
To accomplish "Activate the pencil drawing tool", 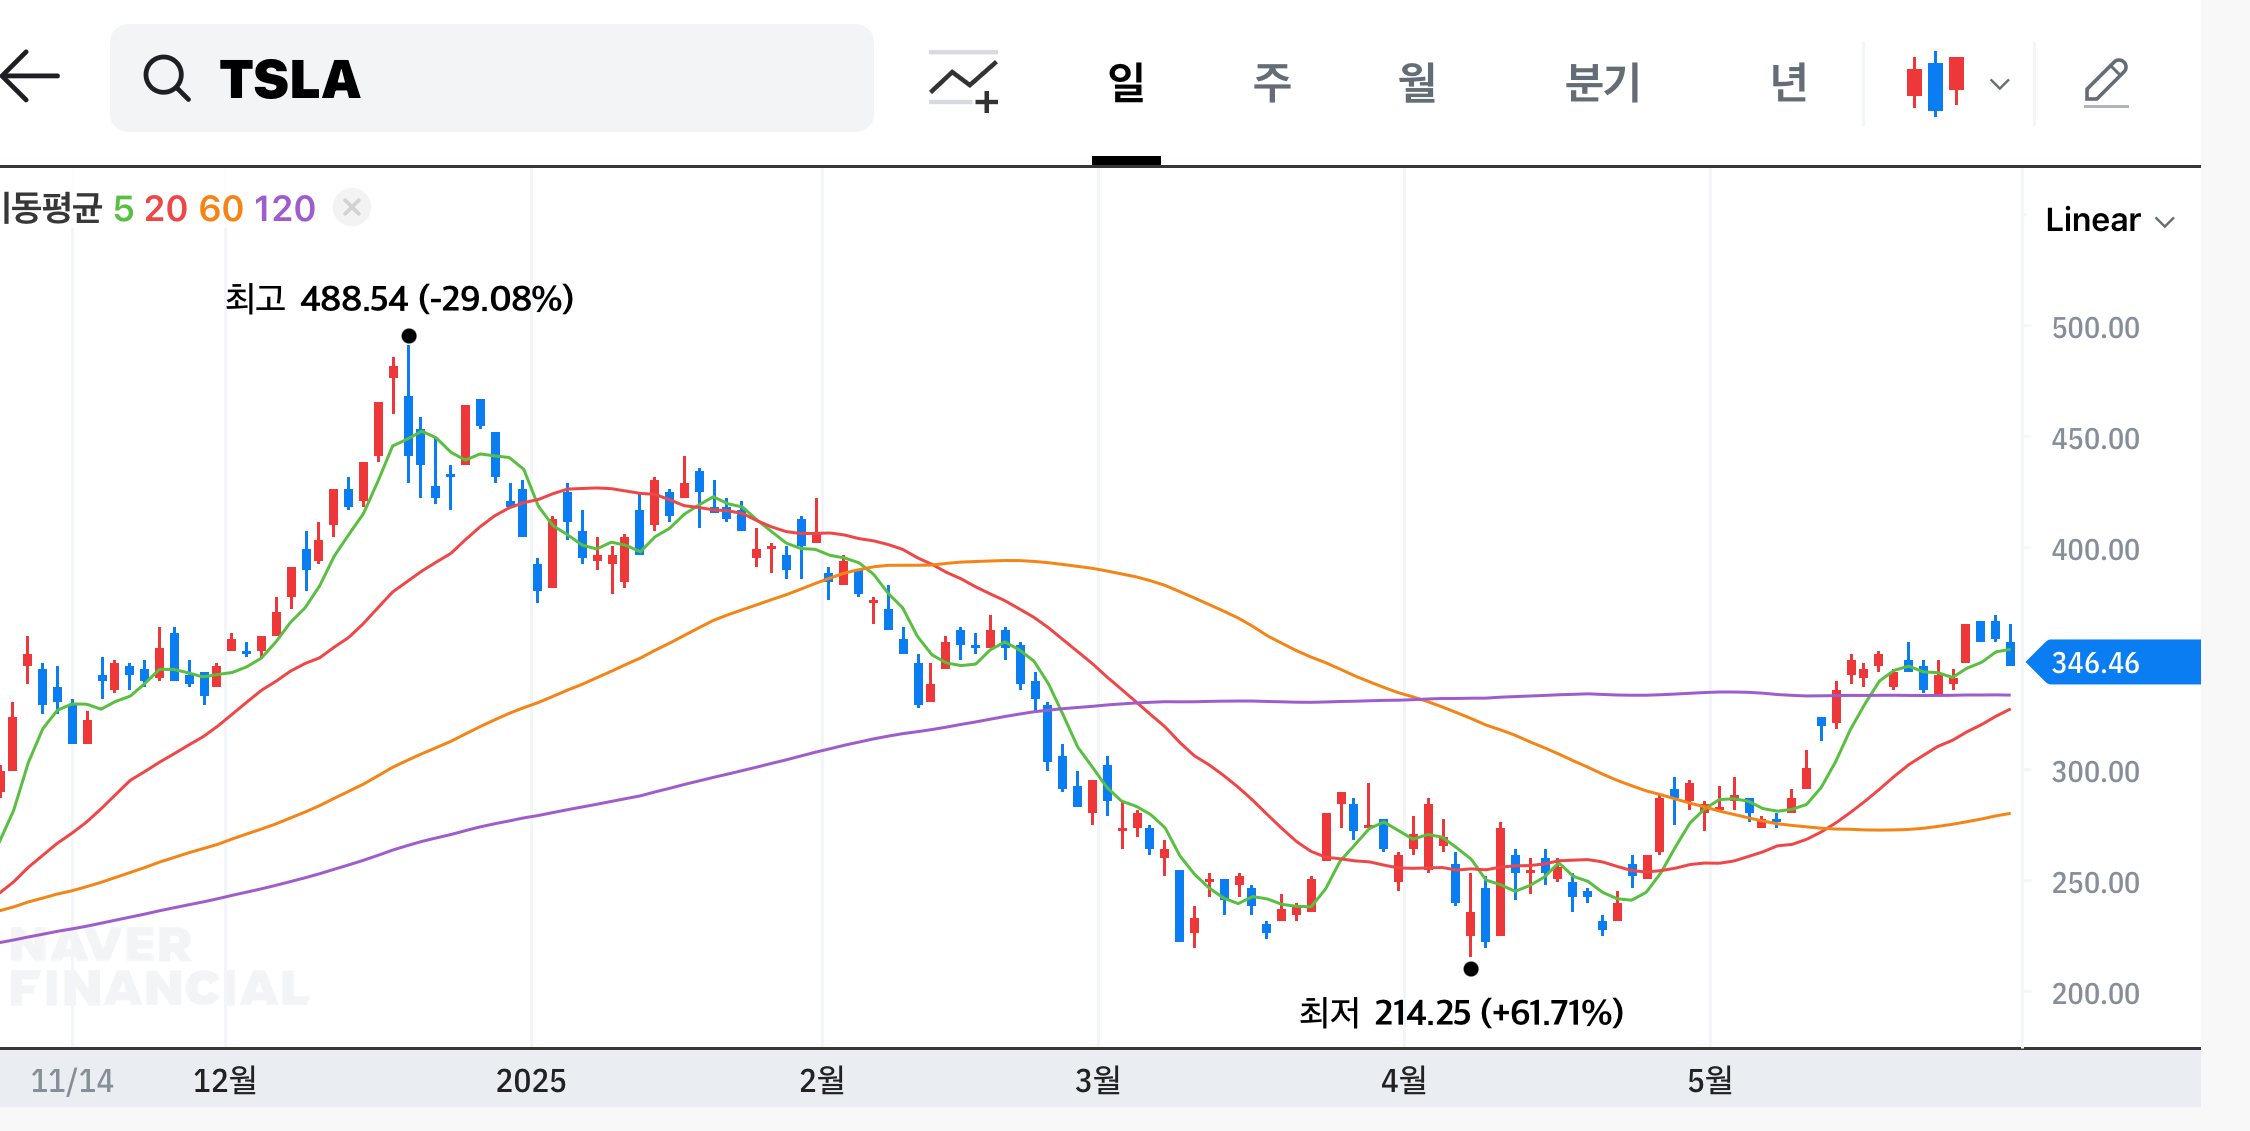I will point(2106,82).
